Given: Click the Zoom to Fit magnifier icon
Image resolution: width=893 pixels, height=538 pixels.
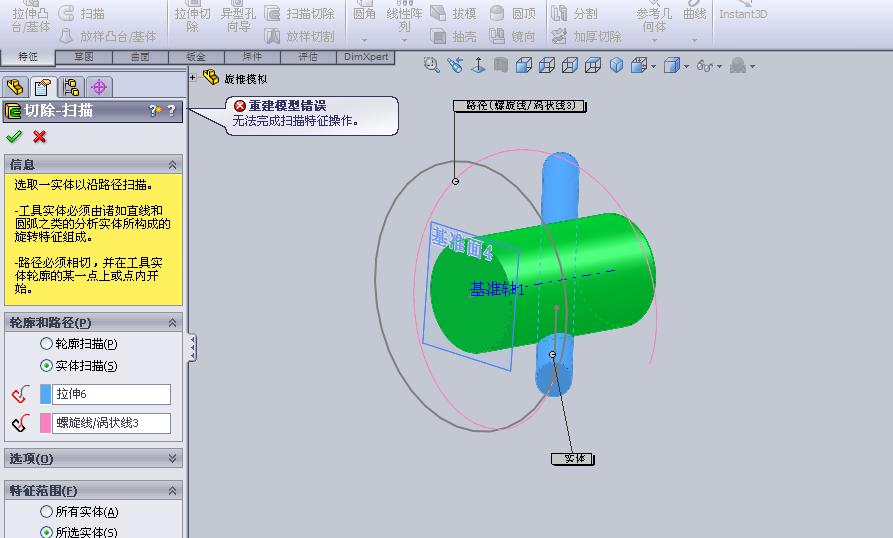Looking at the screenshot, I should coord(432,65).
